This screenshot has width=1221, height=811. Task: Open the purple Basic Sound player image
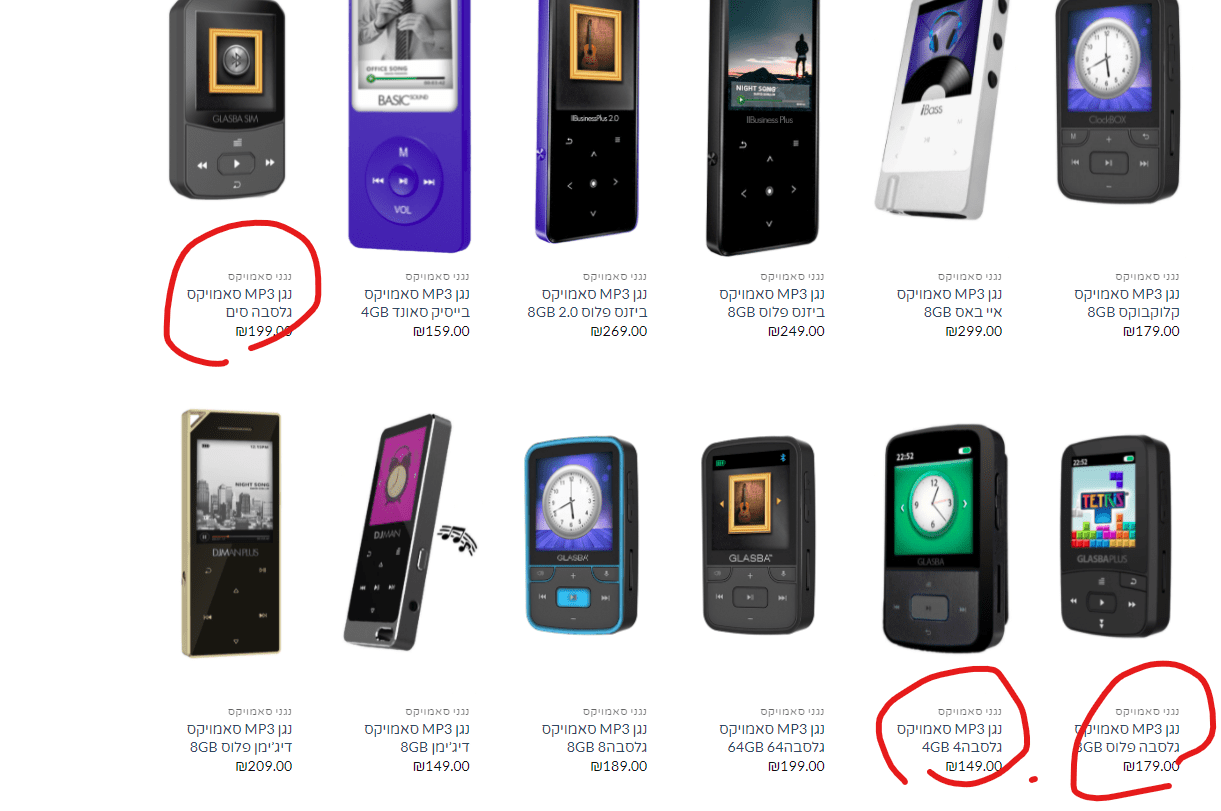pyautogui.click(x=408, y=125)
